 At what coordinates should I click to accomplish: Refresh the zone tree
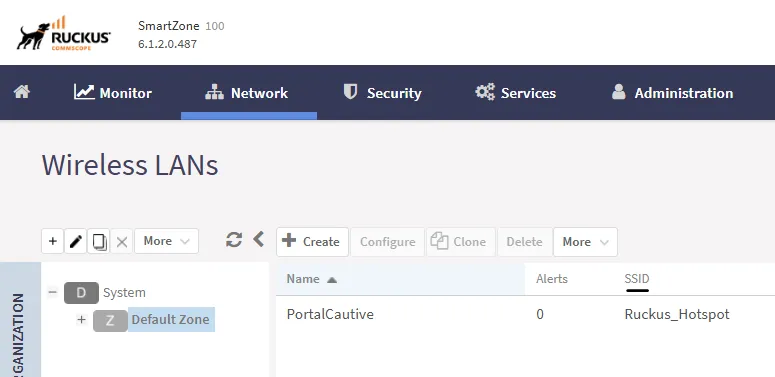[234, 240]
